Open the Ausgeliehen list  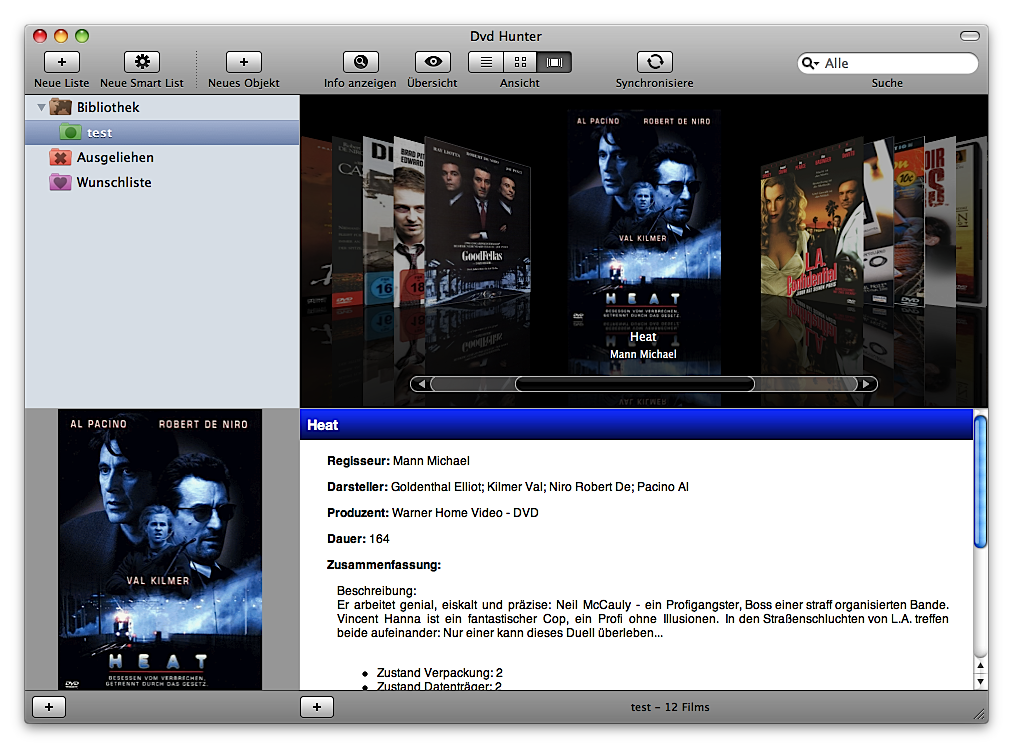click(x=162, y=157)
